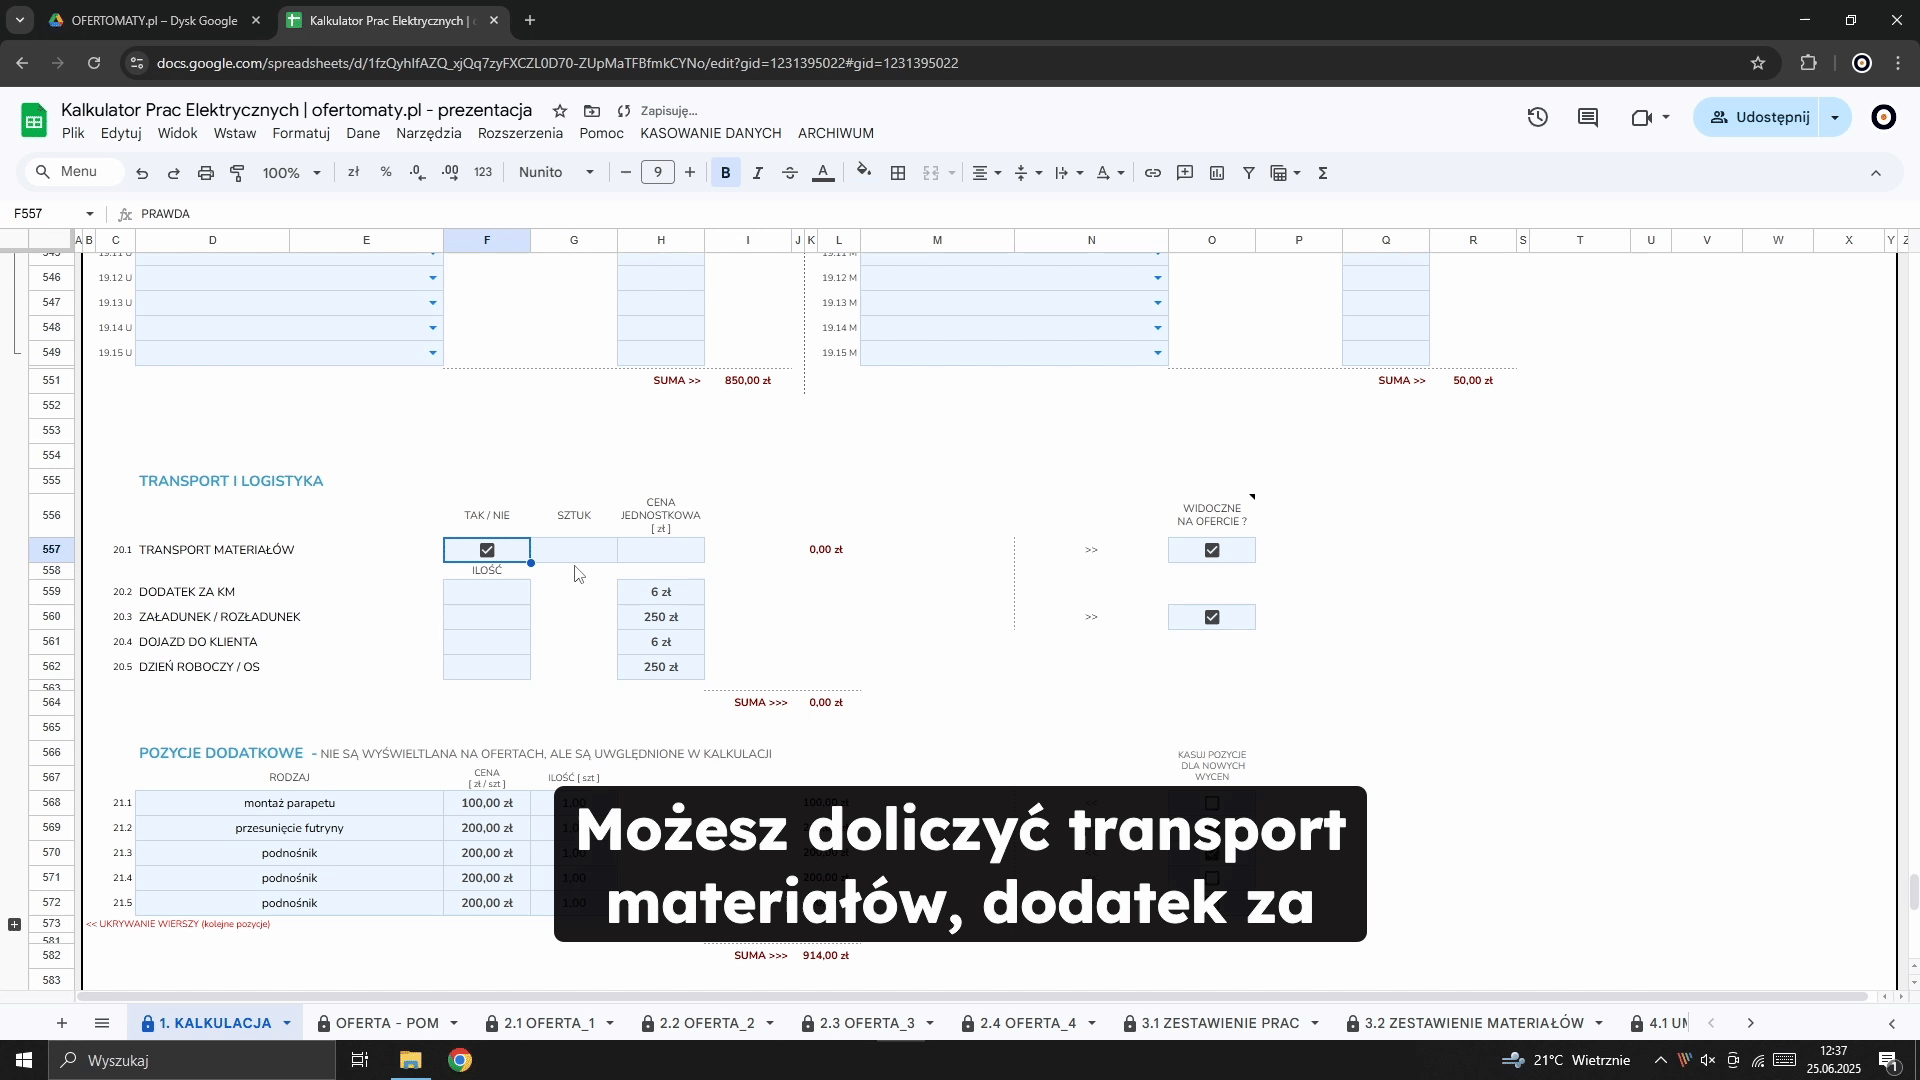
Task: Click the borders icon
Action: coord(898,173)
